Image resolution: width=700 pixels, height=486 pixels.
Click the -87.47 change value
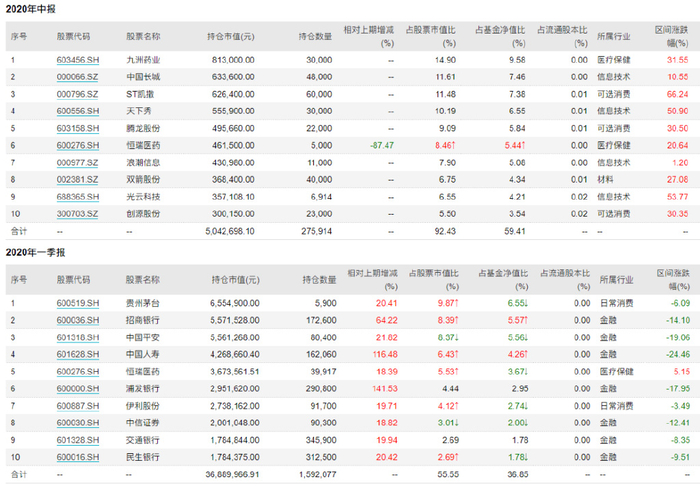(x=382, y=145)
